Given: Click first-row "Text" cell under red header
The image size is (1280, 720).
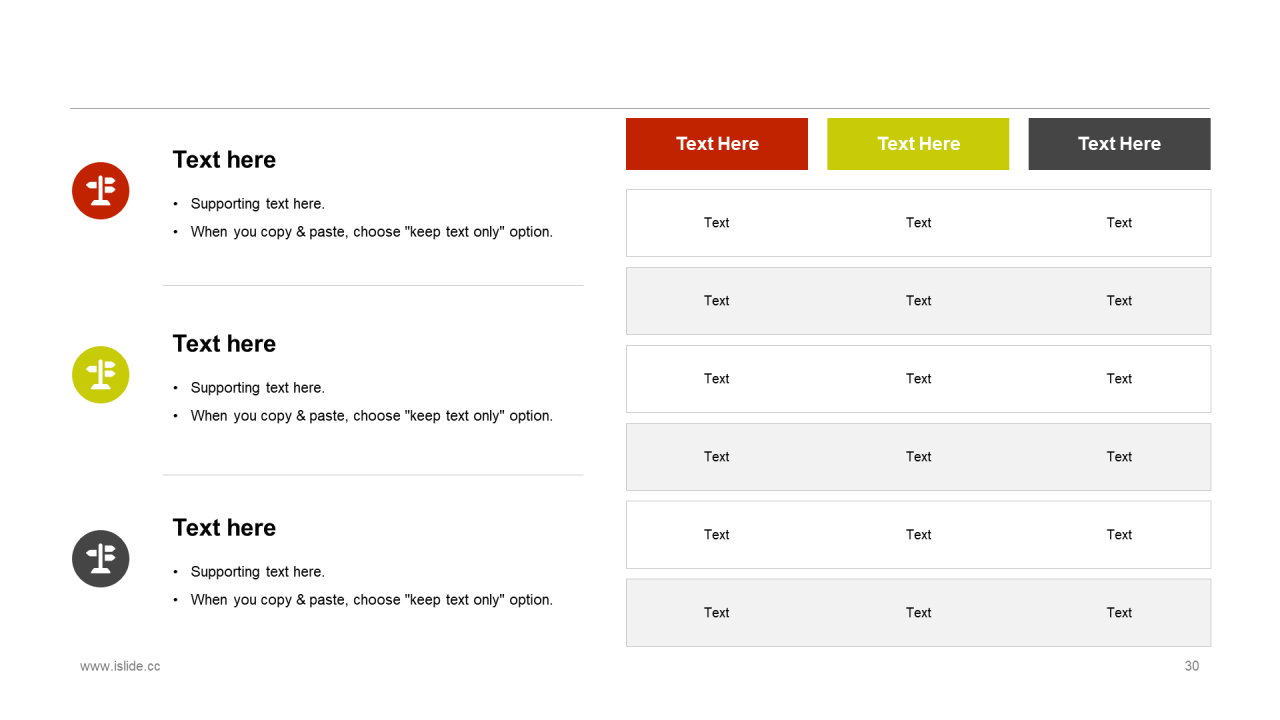Looking at the screenshot, I should click(x=717, y=223).
